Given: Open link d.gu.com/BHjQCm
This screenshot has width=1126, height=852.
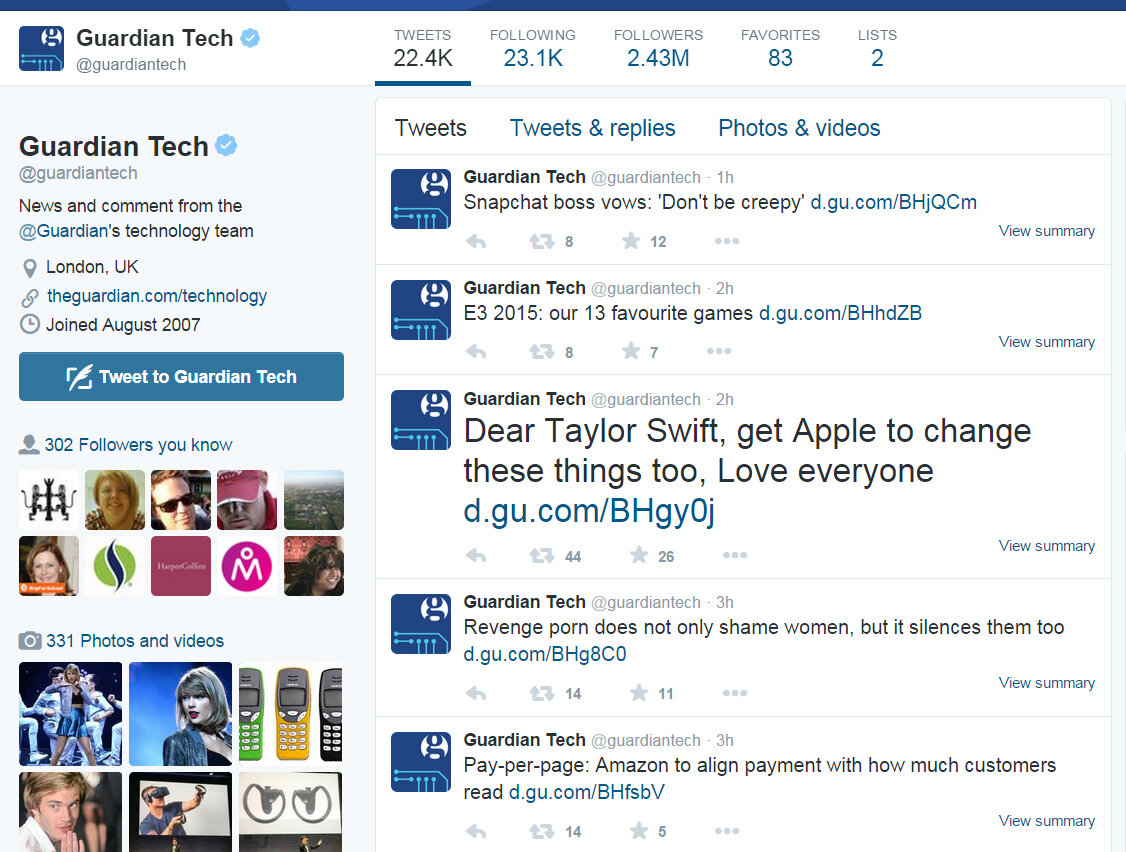Looking at the screenshot, I should [x=893, y=202].
